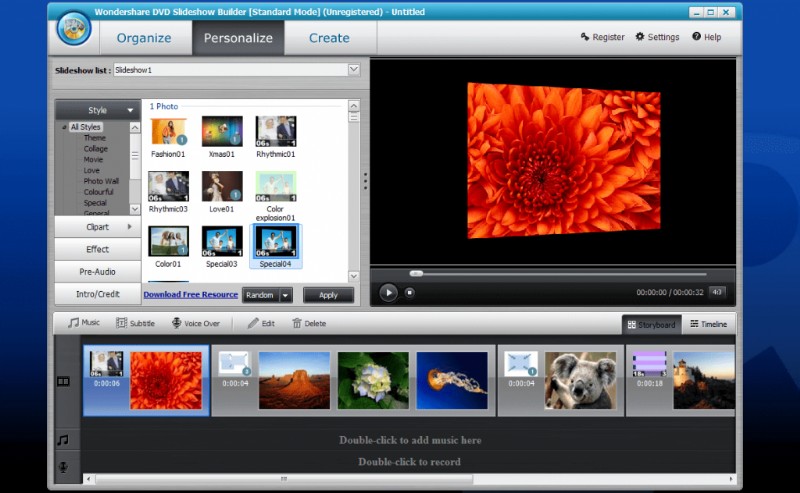The image size is (800, 493).
Task: Select the storyboard video track icon
Action: pos(63,381)
